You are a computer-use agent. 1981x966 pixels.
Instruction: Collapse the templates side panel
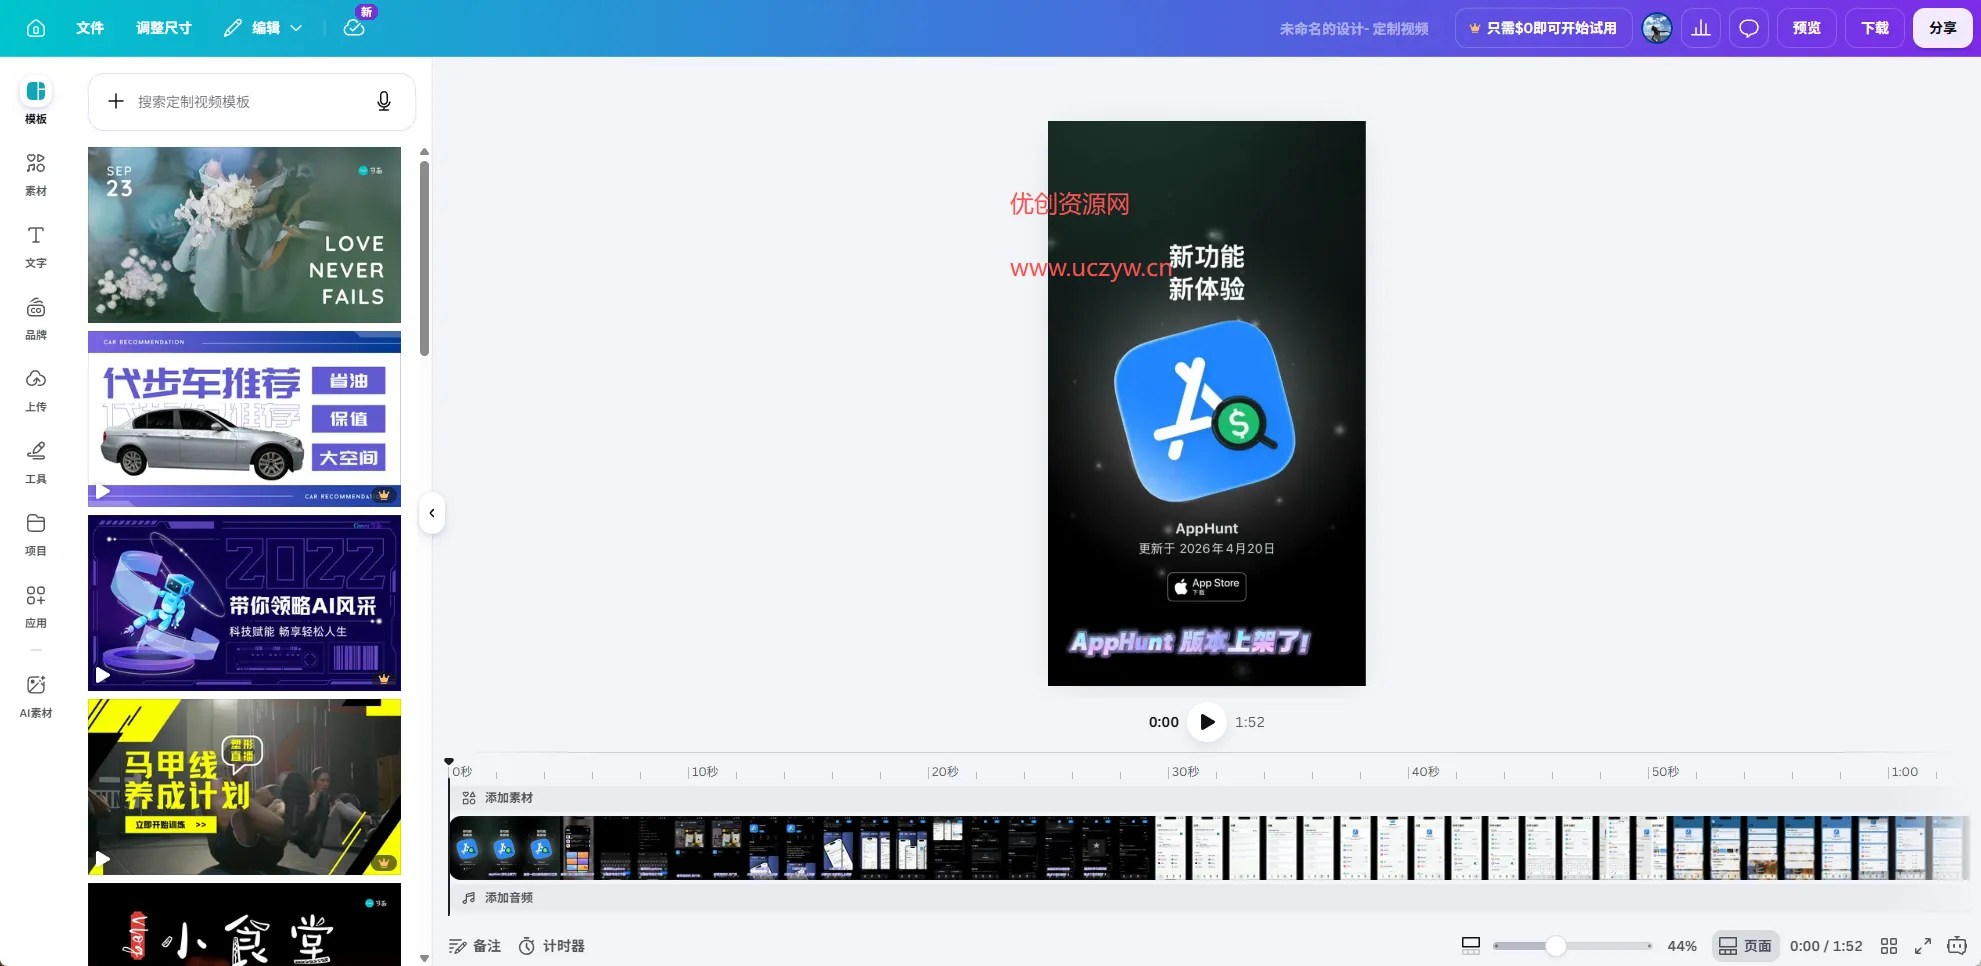point(432,513)
